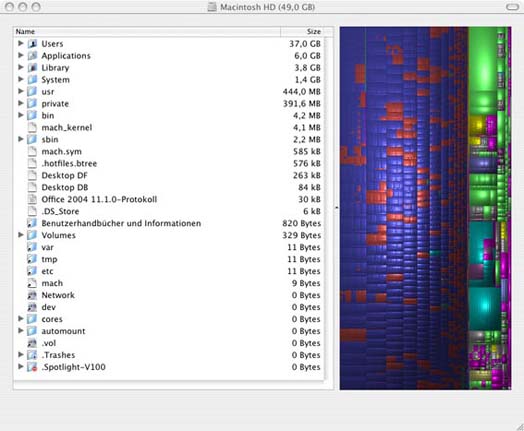
Task: Expand the usr folder disclosure triangle
Action: click(x=20, y=91)
